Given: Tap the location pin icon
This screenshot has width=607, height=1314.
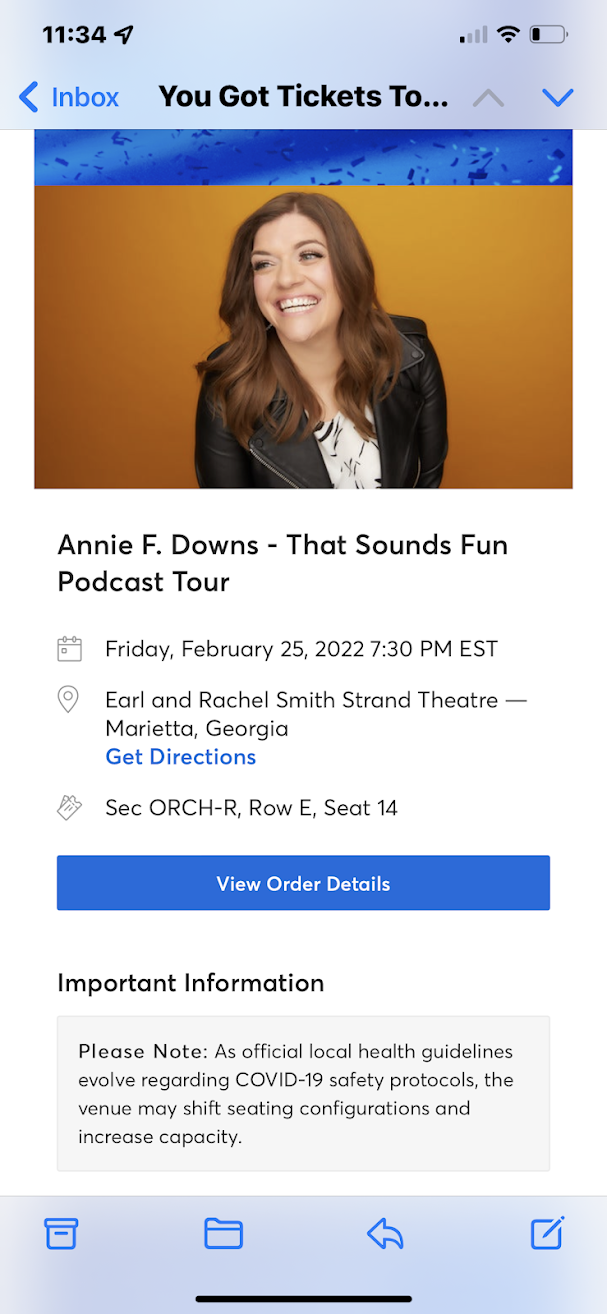Looking at the screenshot, I should (69, 699).
